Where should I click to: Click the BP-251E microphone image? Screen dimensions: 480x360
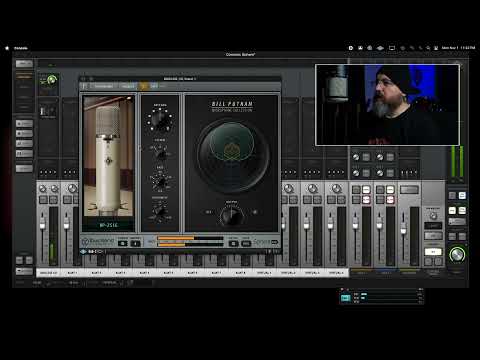click(109, 157)
